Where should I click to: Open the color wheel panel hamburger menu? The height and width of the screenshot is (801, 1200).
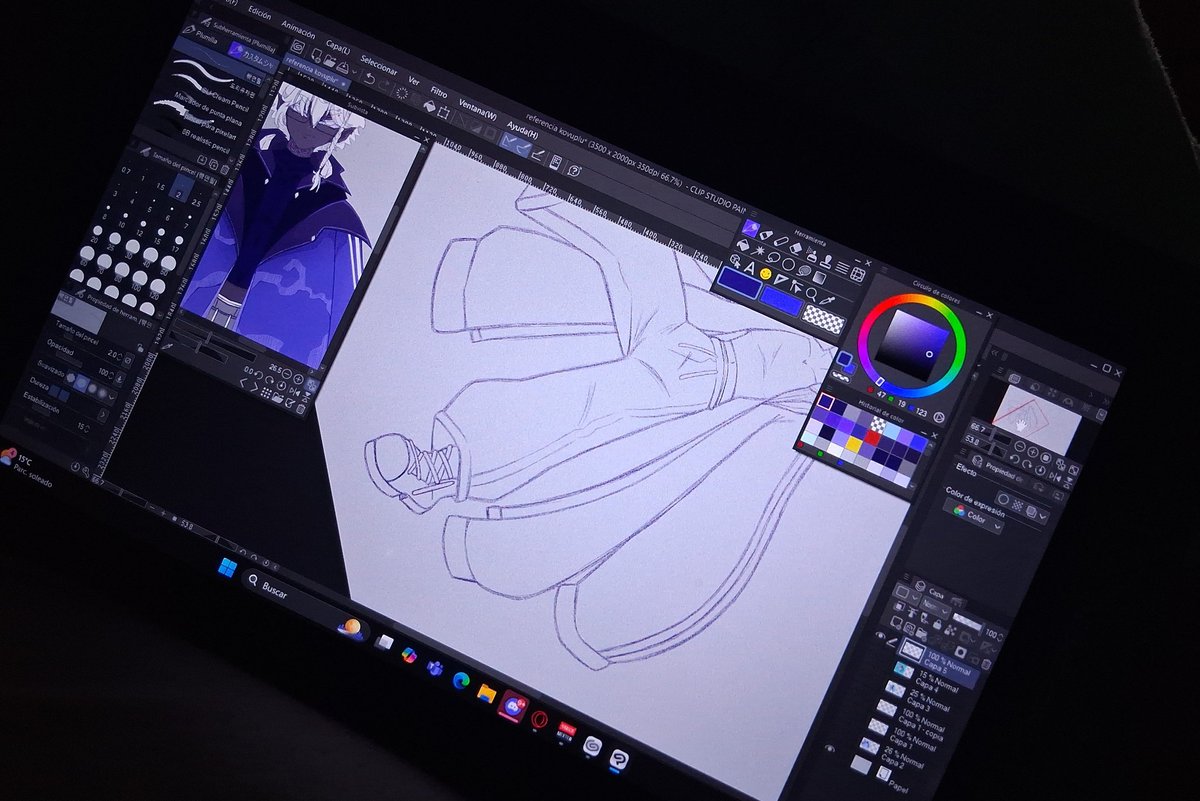[x=884, y=269]
